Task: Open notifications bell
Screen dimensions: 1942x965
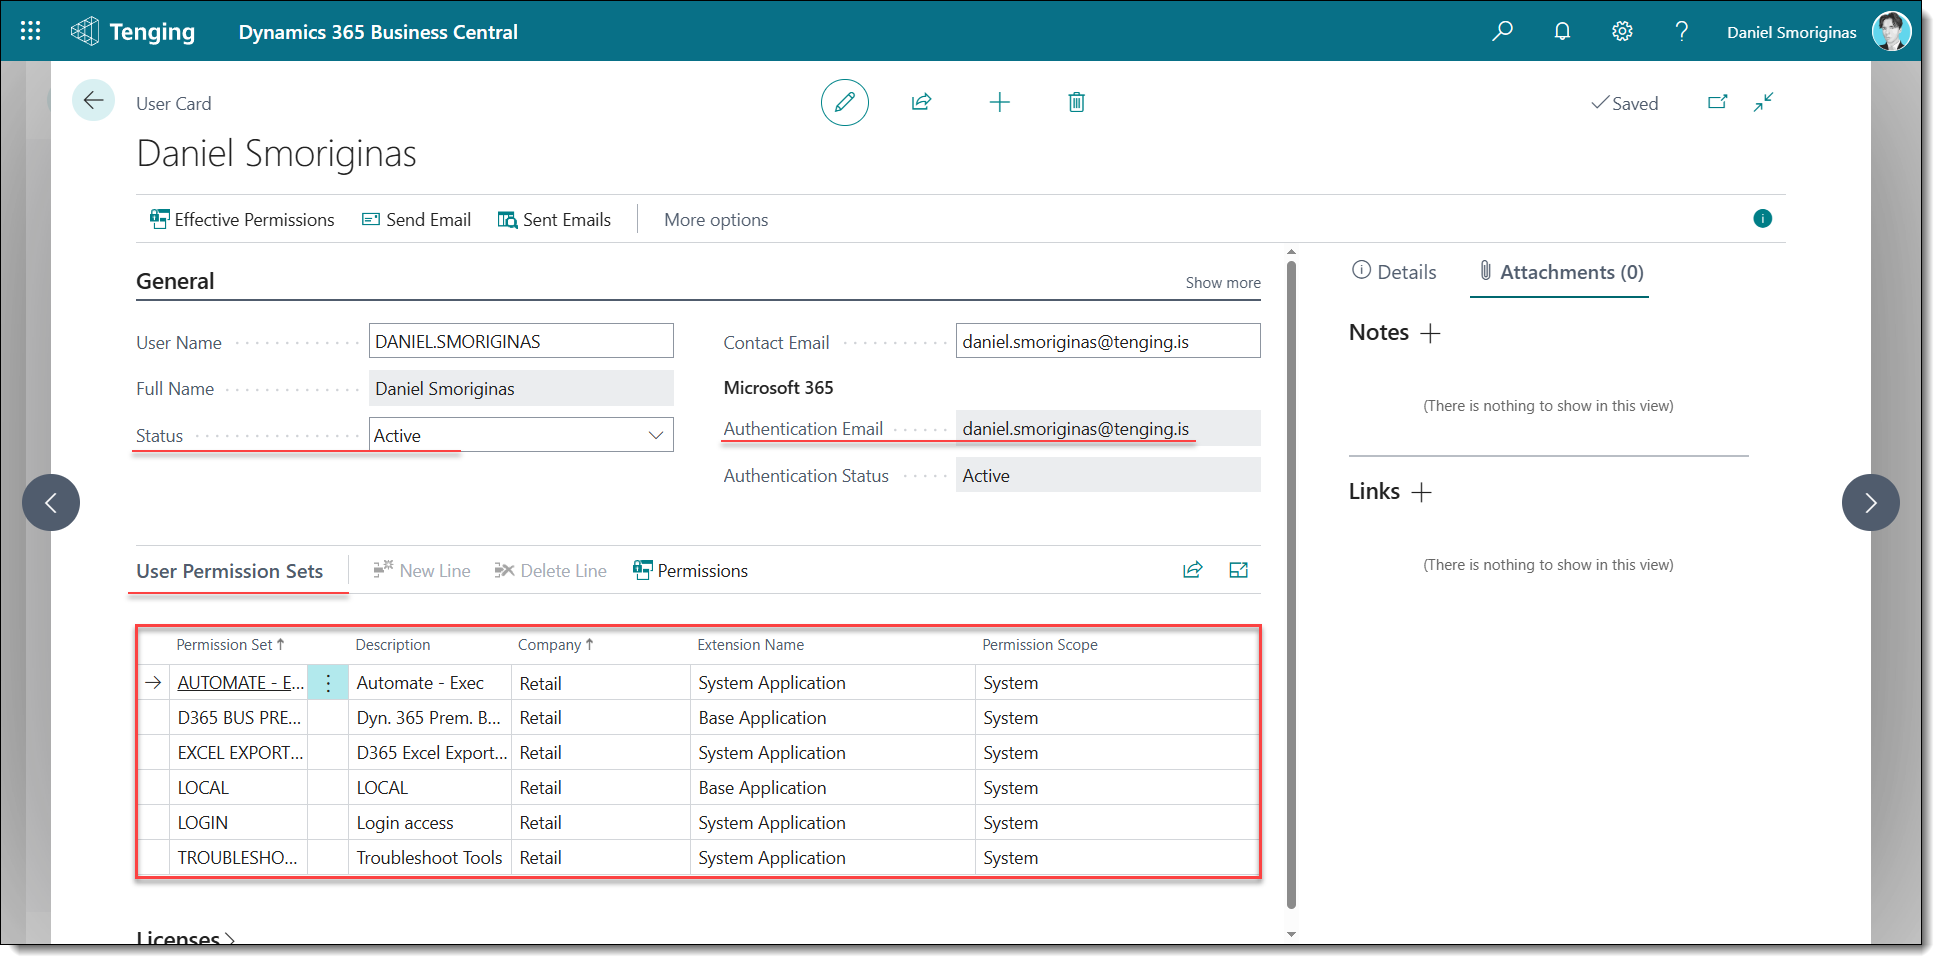Action: tap(1562, 31)
